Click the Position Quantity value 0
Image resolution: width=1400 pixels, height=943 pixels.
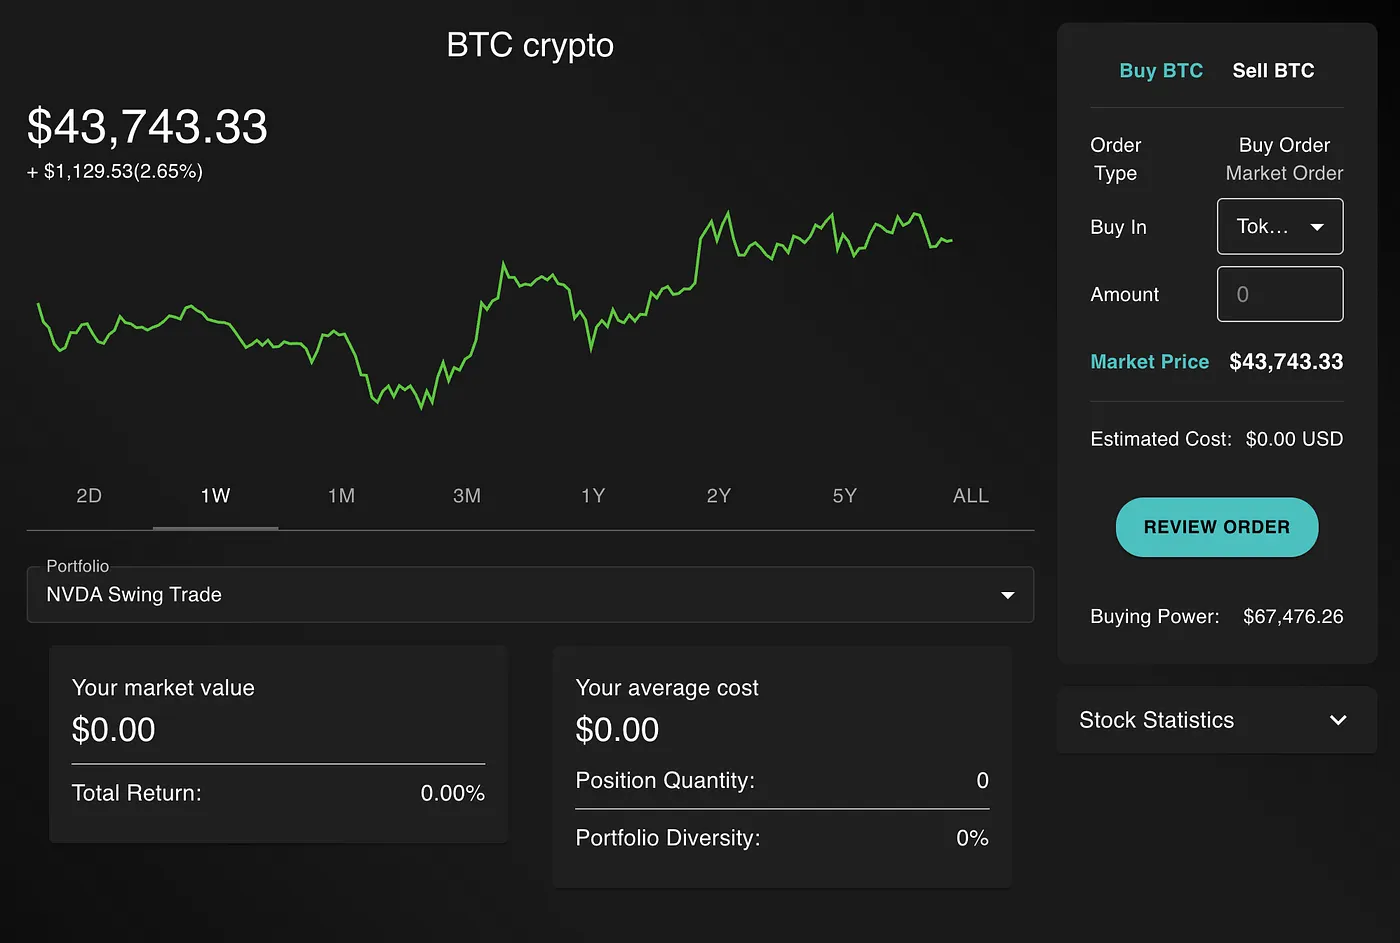coord(982,780)
